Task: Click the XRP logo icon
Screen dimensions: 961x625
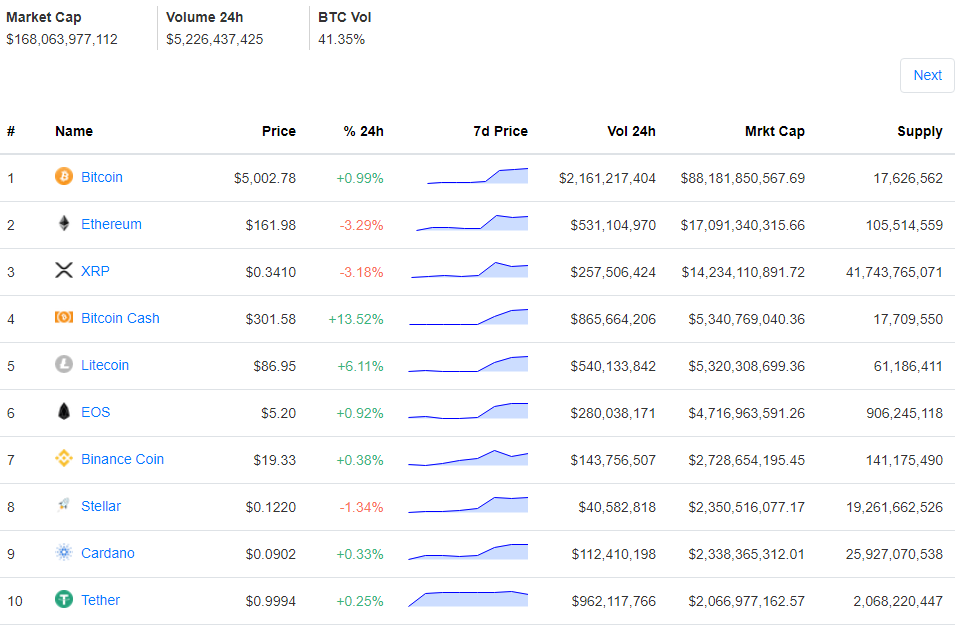Action: pyautogui.click(x=64, y=271)
